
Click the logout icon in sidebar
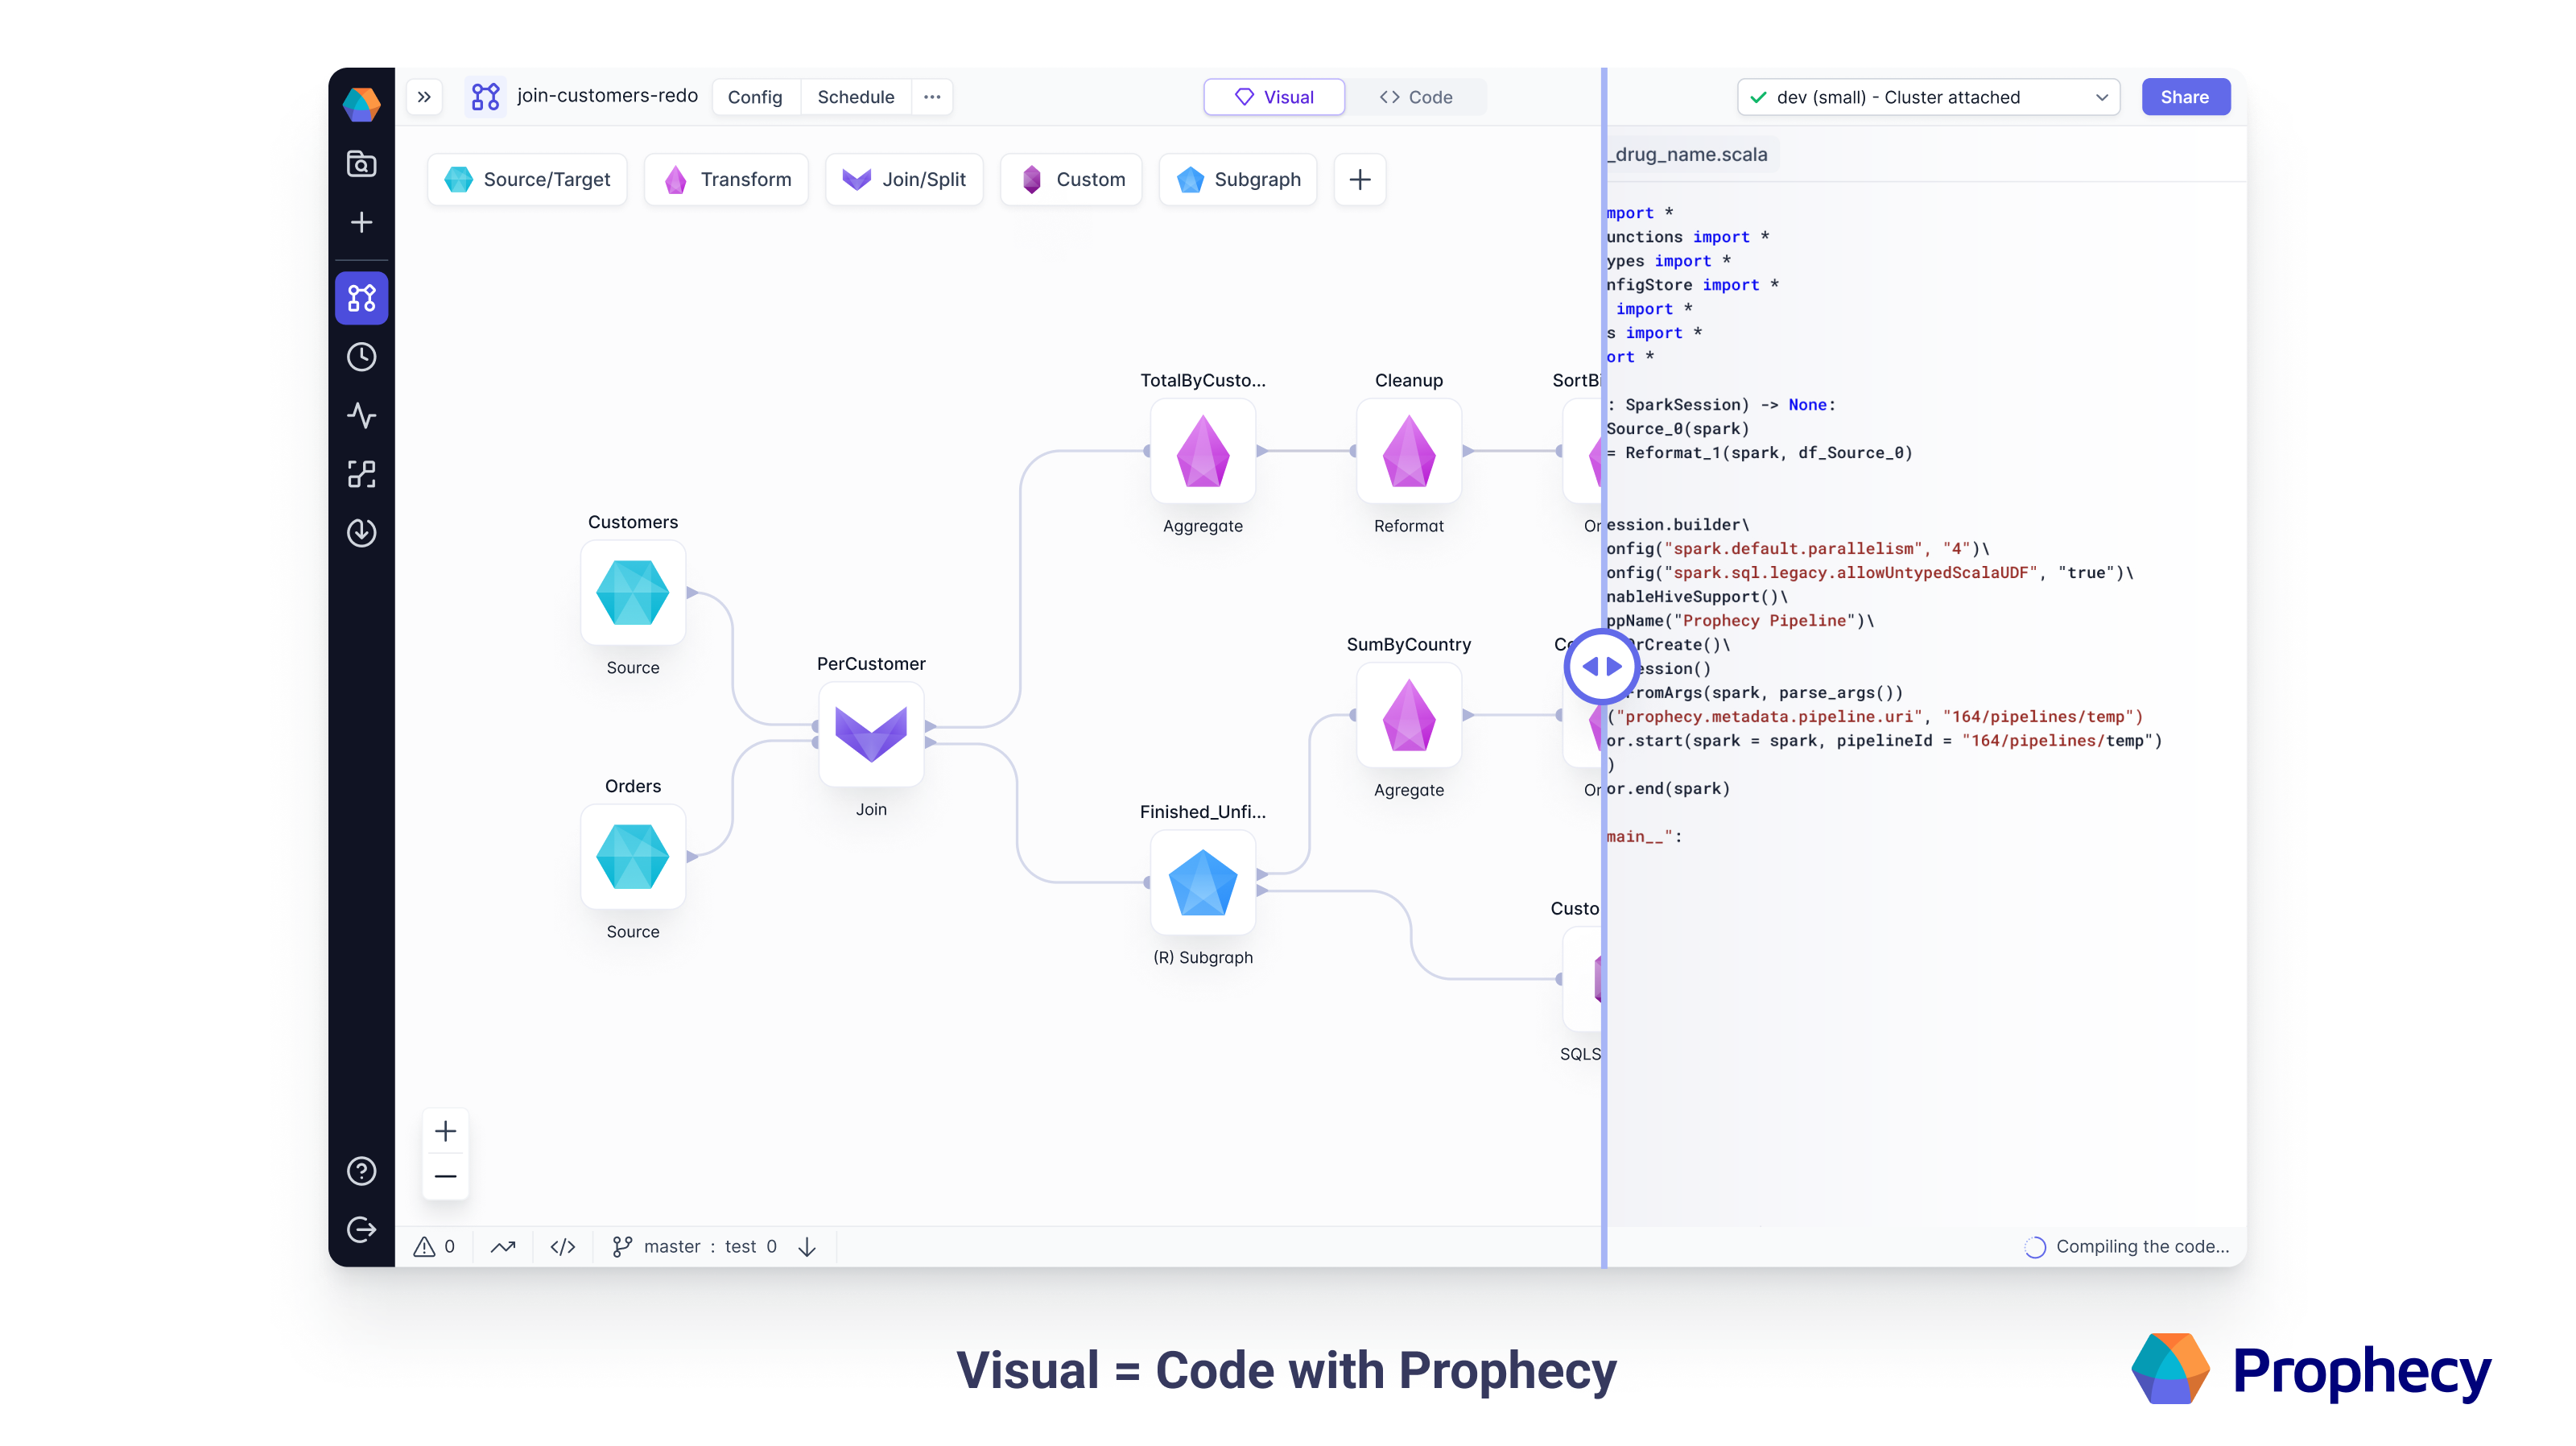pyautogui.click(x=361, y=1229)
